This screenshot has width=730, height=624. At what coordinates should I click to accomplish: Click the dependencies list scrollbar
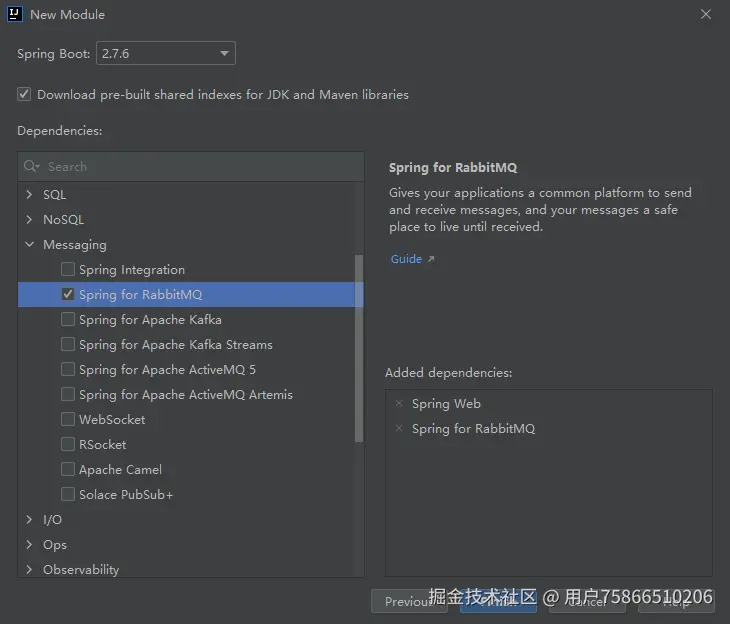point(358,348)
